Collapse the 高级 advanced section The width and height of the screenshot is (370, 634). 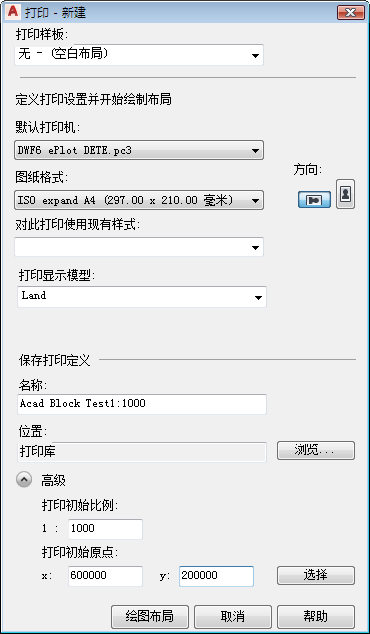(x=24, y=480)
